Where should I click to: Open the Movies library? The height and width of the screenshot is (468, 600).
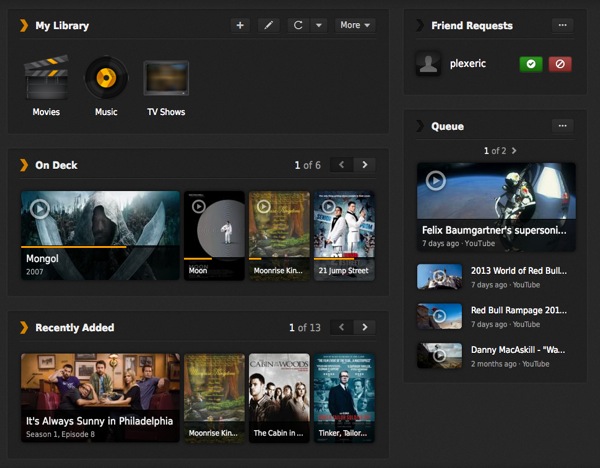(x=46, y=80)
